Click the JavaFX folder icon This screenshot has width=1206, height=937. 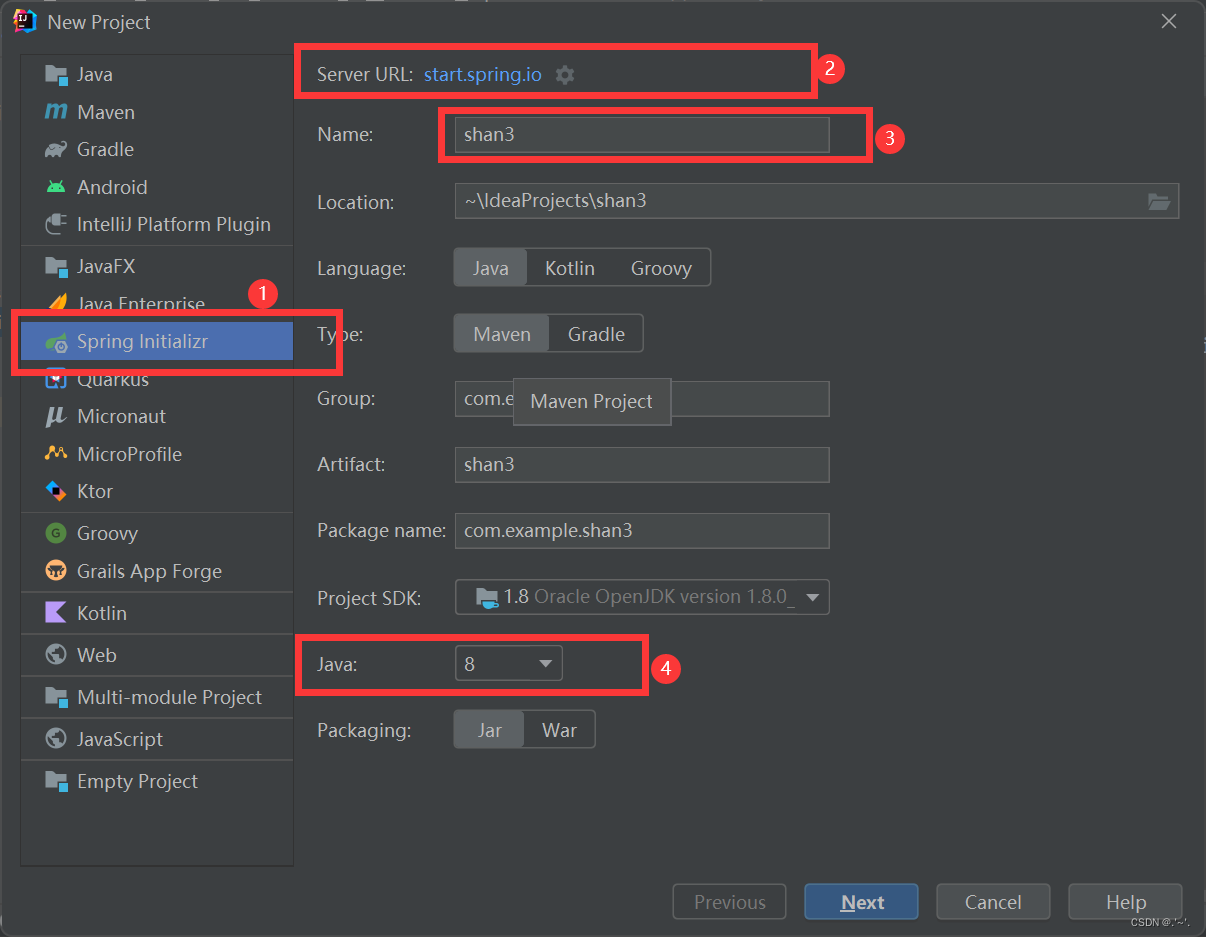pos(56,266)
